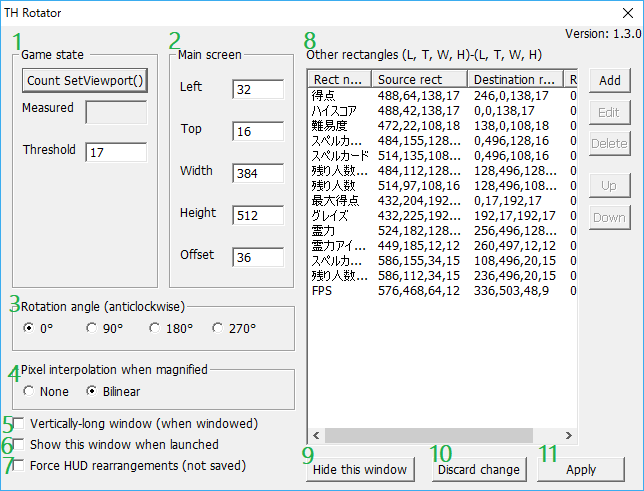Click scroll-left arrow of rectangle list

[316, 435]
